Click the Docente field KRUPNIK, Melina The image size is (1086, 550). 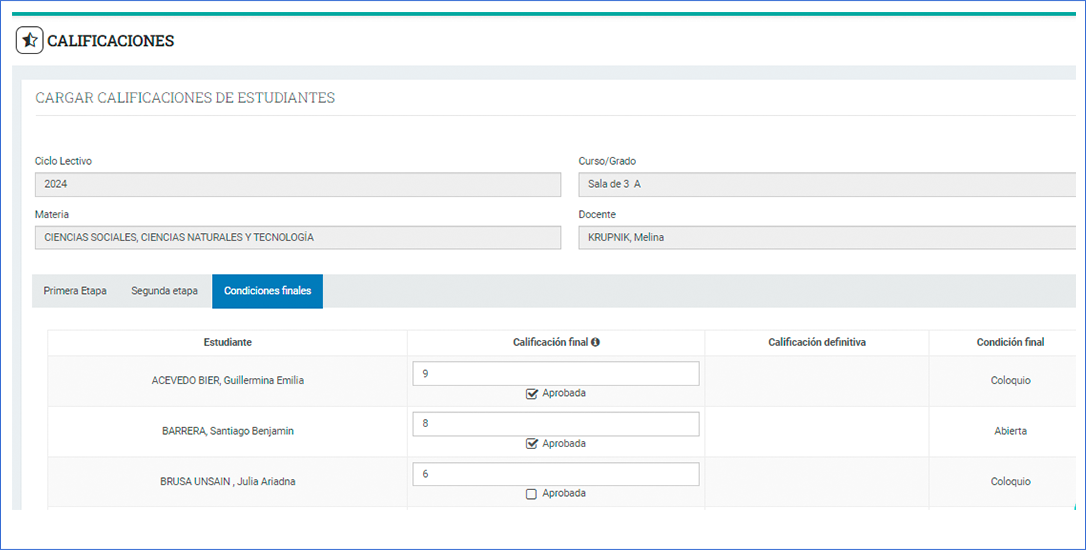pyautogui.click(x=828, y=237)
